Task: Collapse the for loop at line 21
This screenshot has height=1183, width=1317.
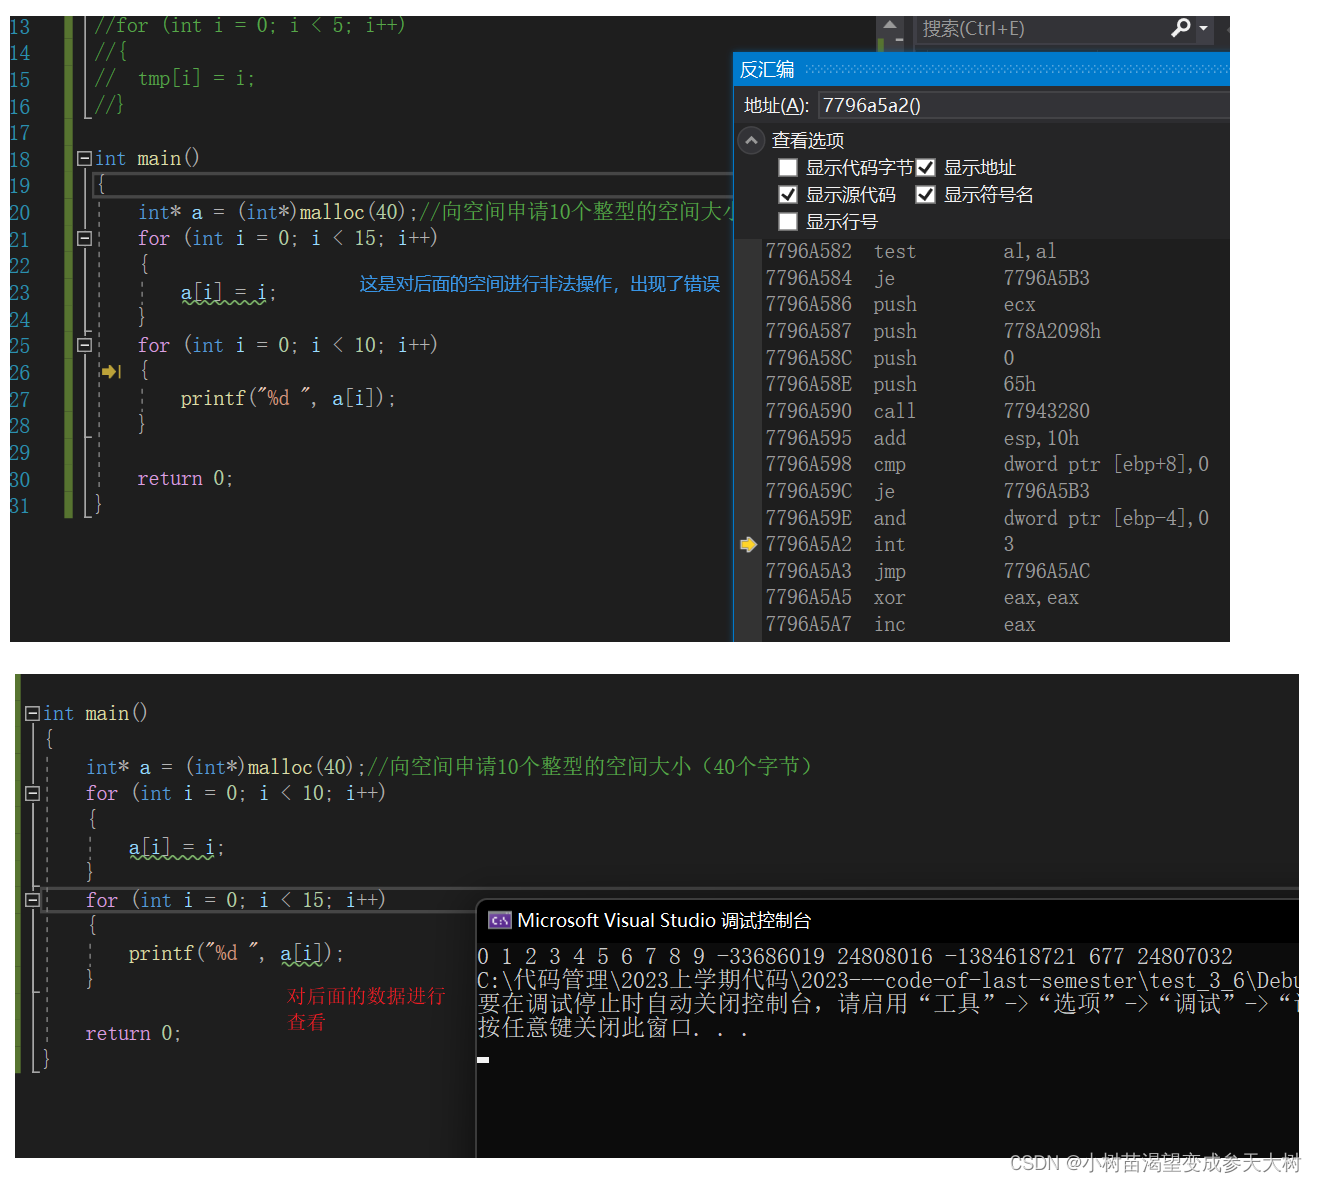Action: 85,238
